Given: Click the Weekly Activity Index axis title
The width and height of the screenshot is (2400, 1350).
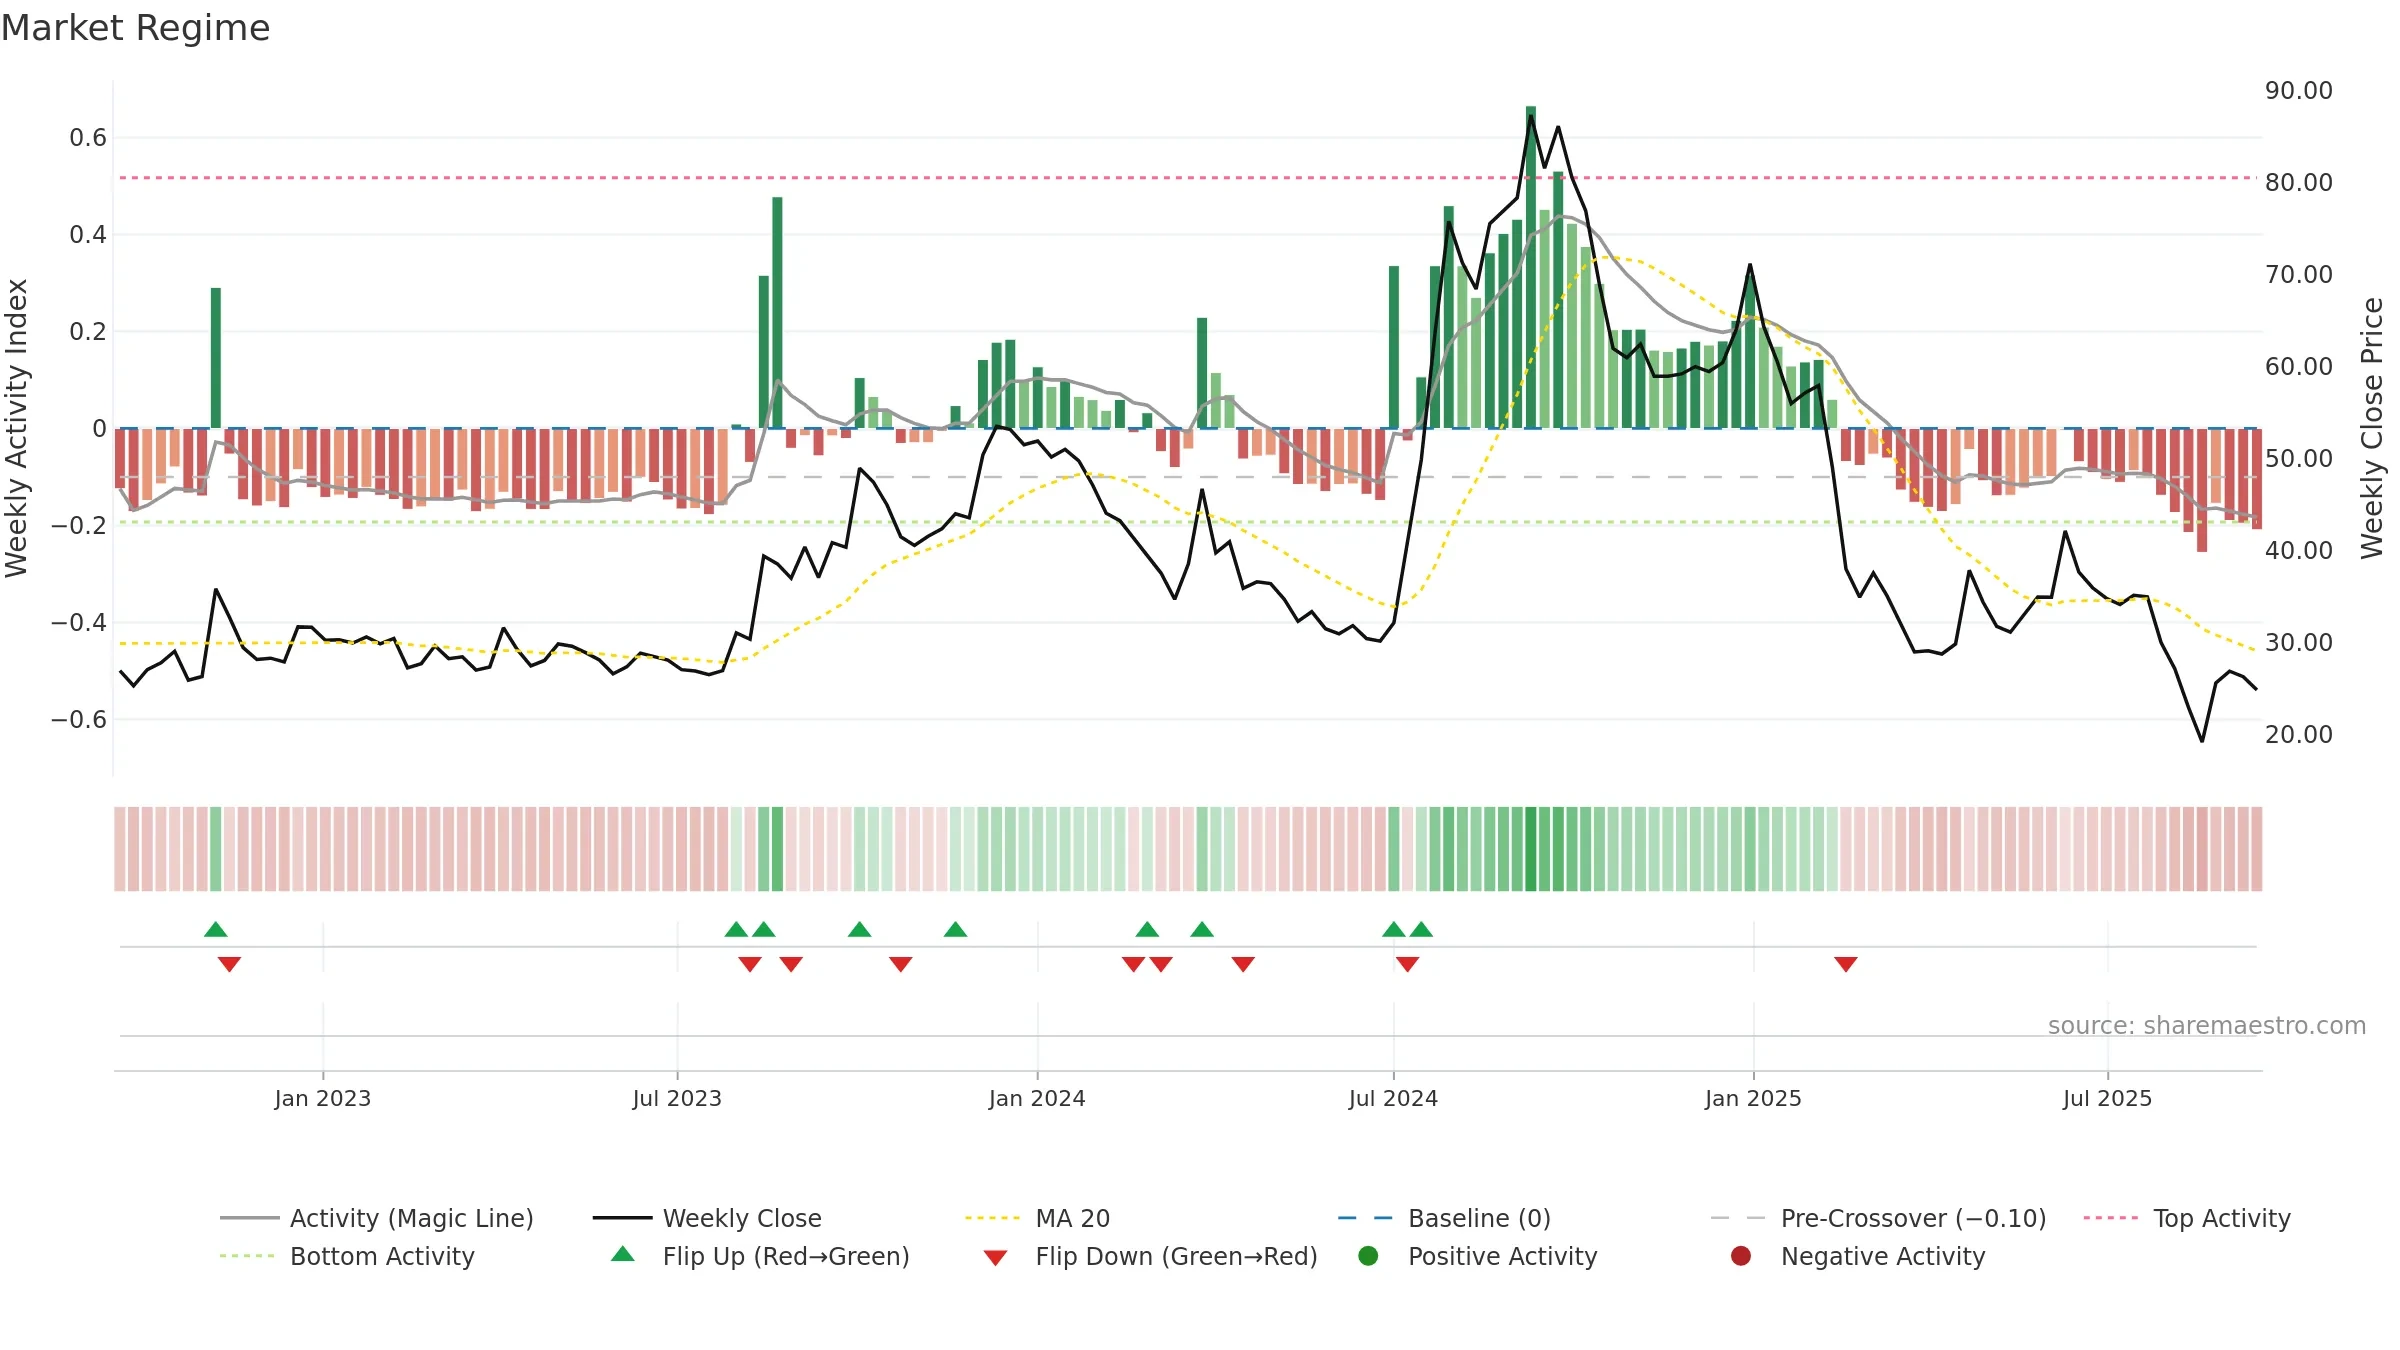Looking at the screenshot, I should [x=16, y=428].
